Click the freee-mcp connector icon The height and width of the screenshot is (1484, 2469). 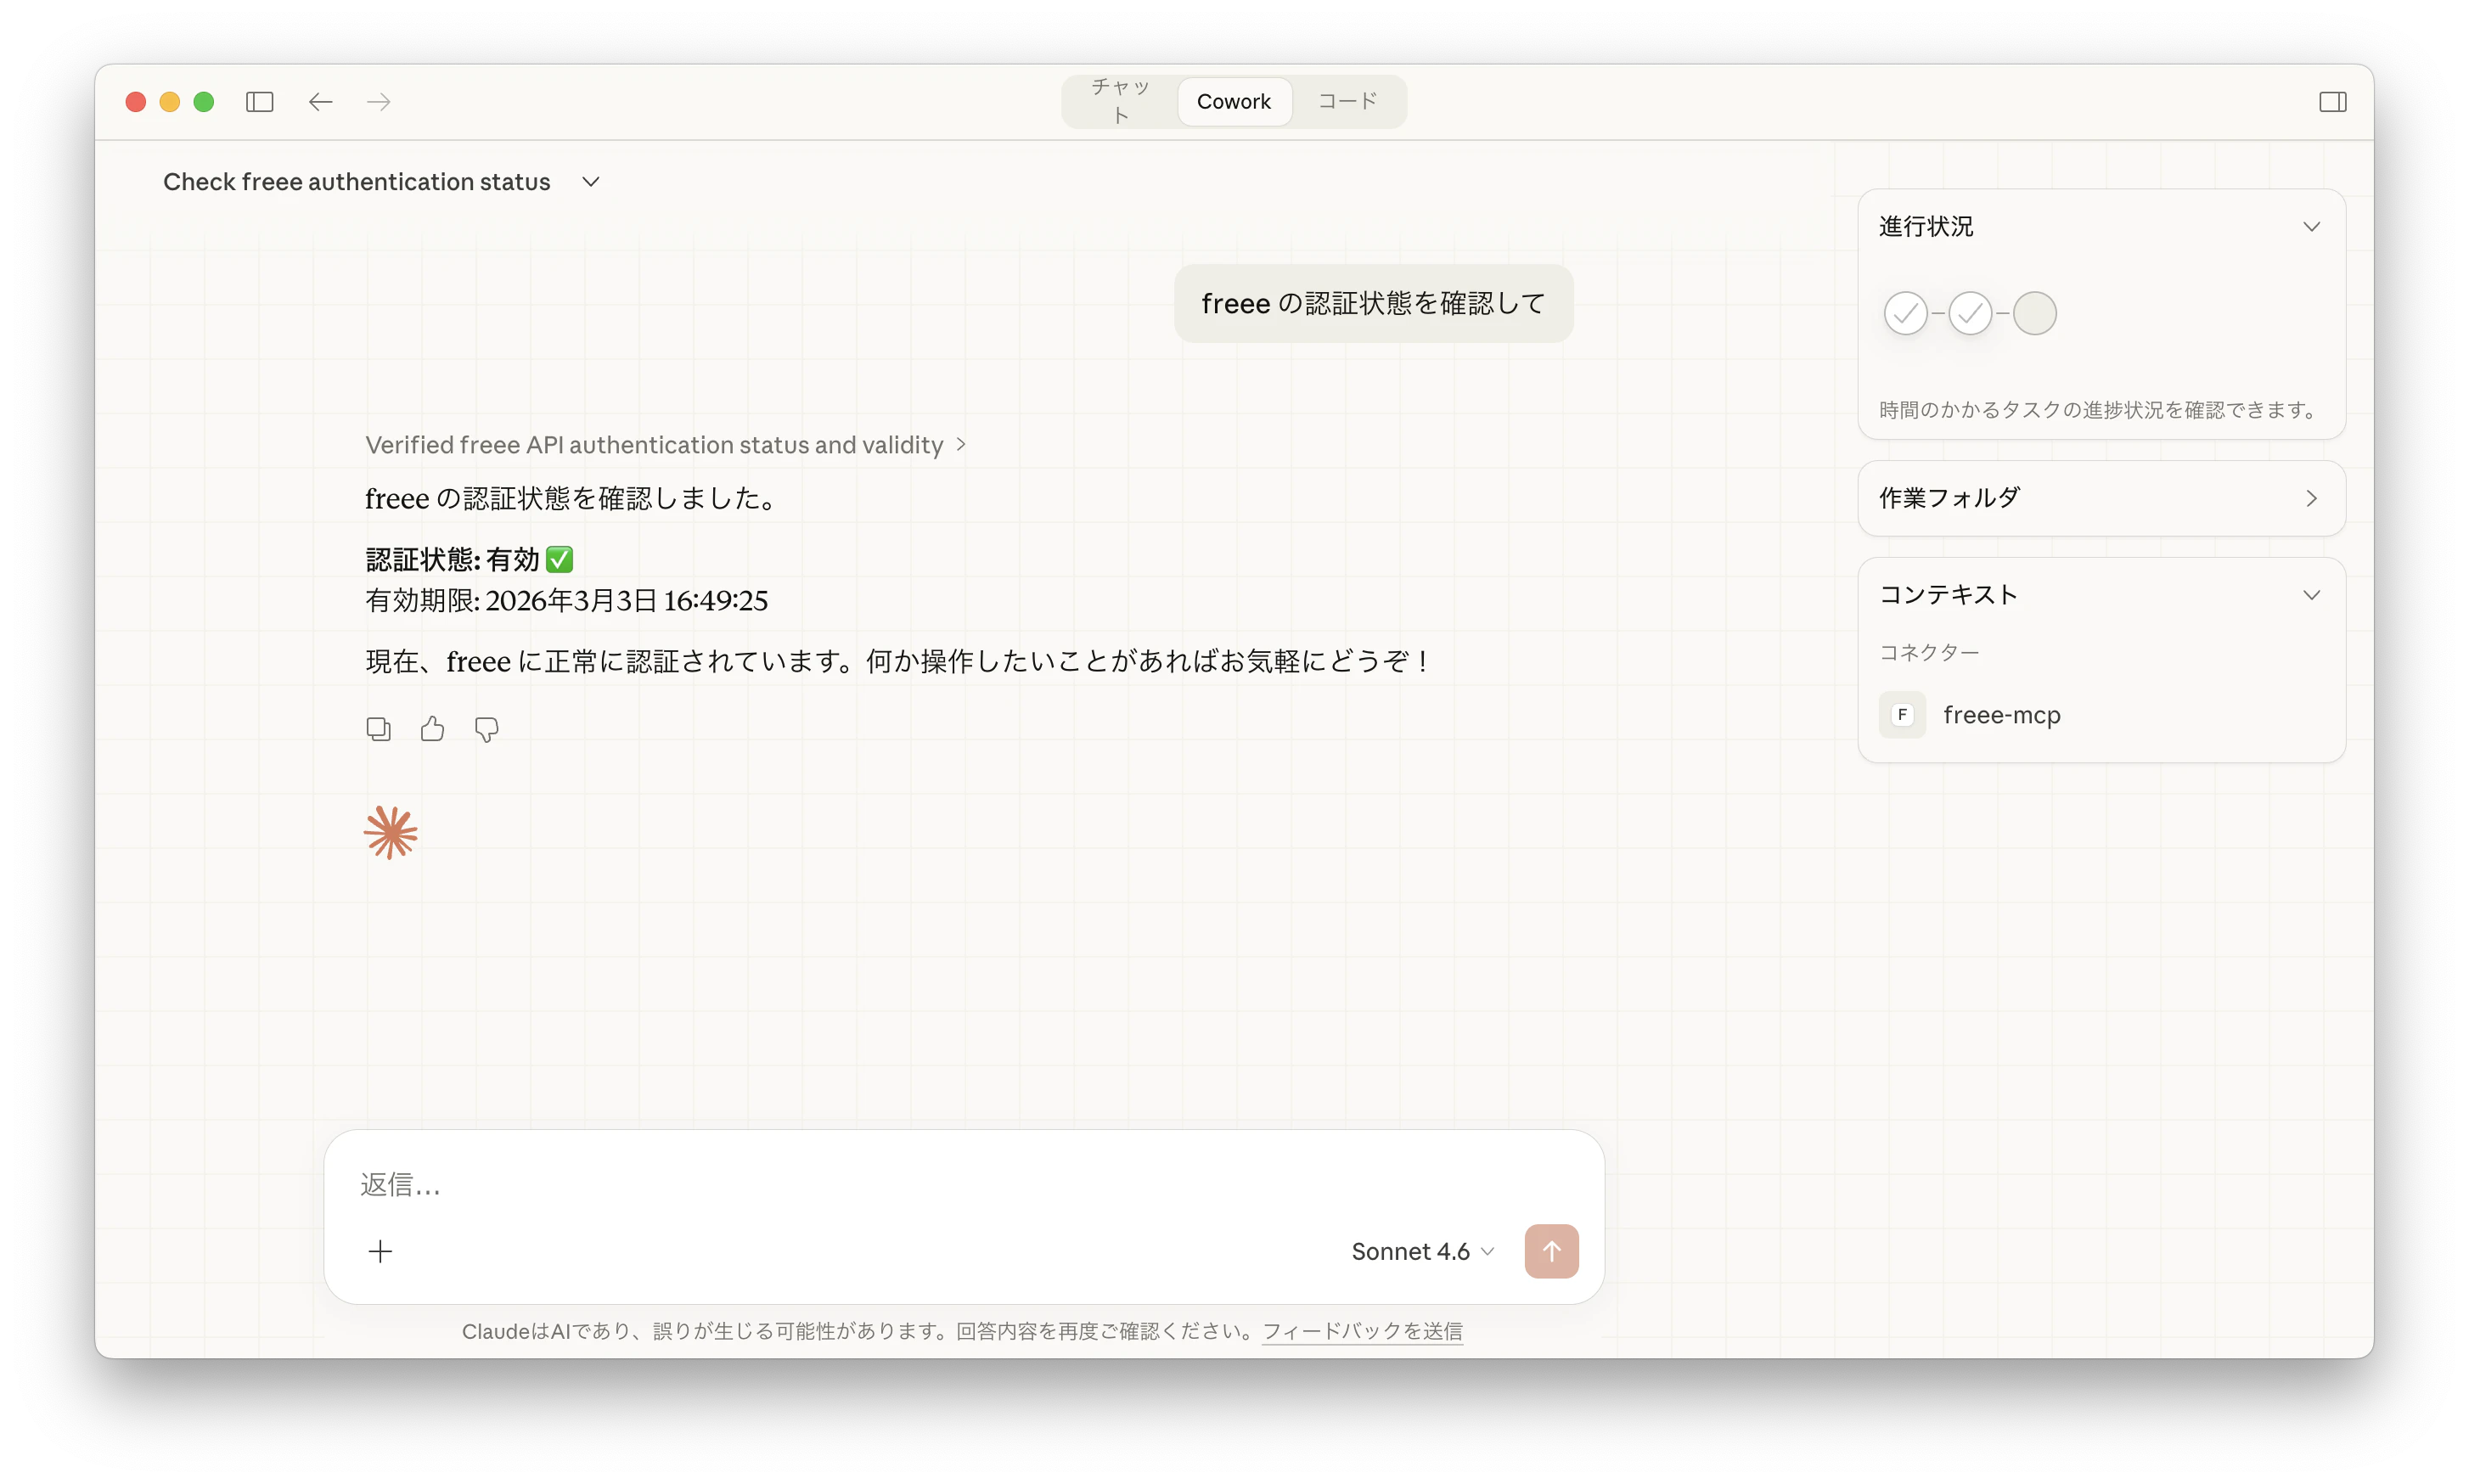(1902, 715)
